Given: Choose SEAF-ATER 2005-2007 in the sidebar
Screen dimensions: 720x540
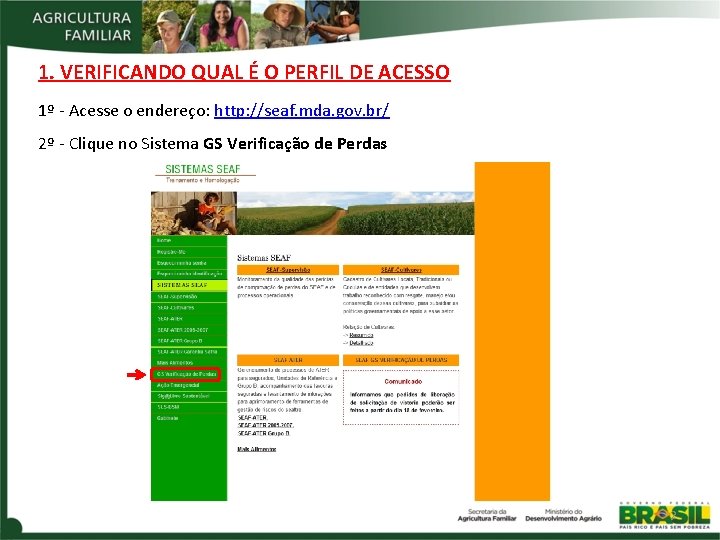Looking at the screenshot, I should click(x=182, y=330).
